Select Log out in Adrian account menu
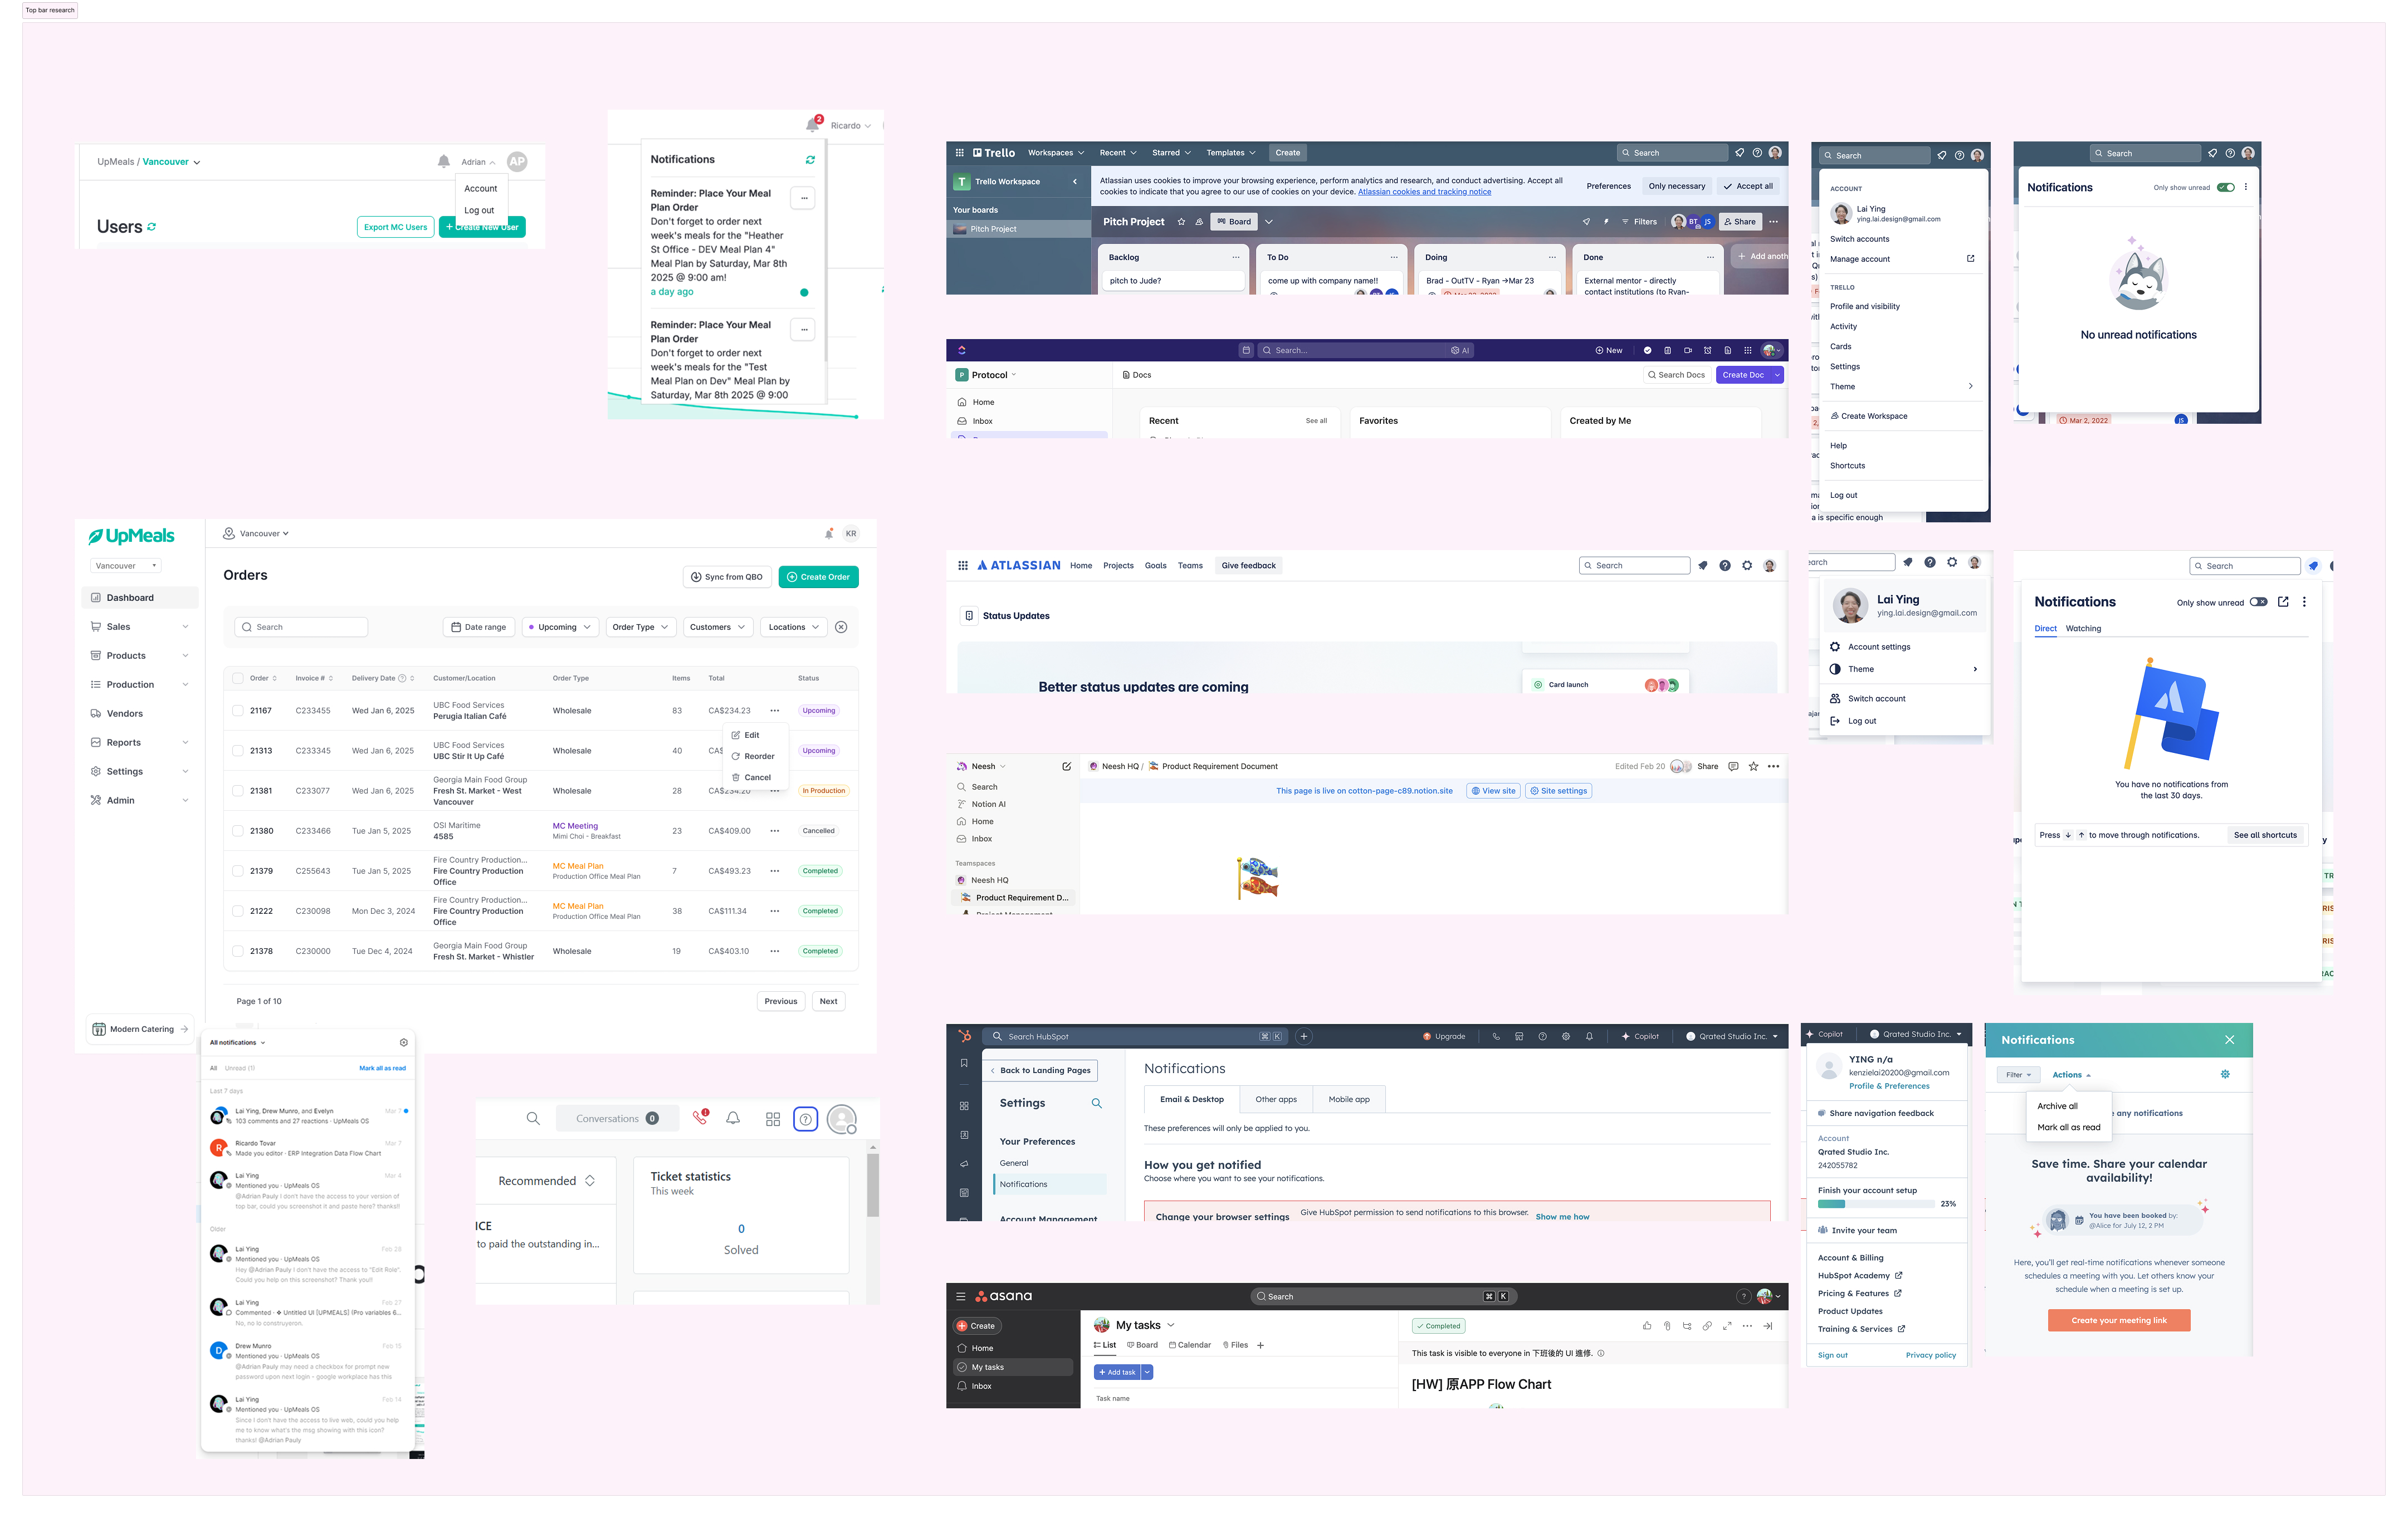This screenshot has height=1518, width=2408. 479,210
